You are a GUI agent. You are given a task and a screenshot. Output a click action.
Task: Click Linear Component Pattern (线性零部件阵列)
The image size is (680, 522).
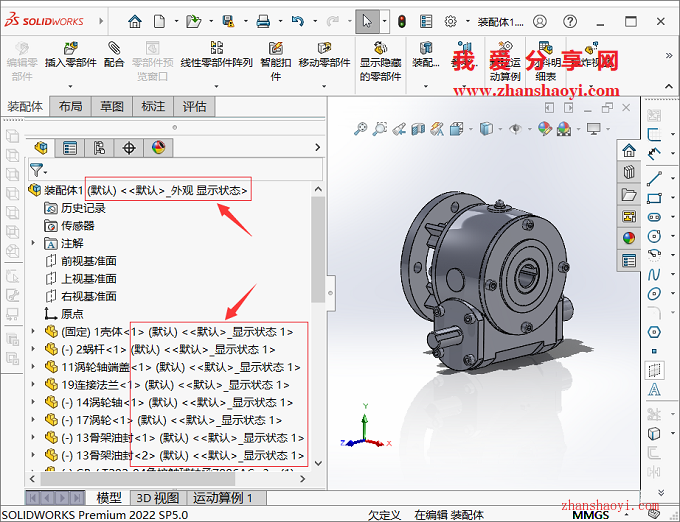(x=216, y=55)
